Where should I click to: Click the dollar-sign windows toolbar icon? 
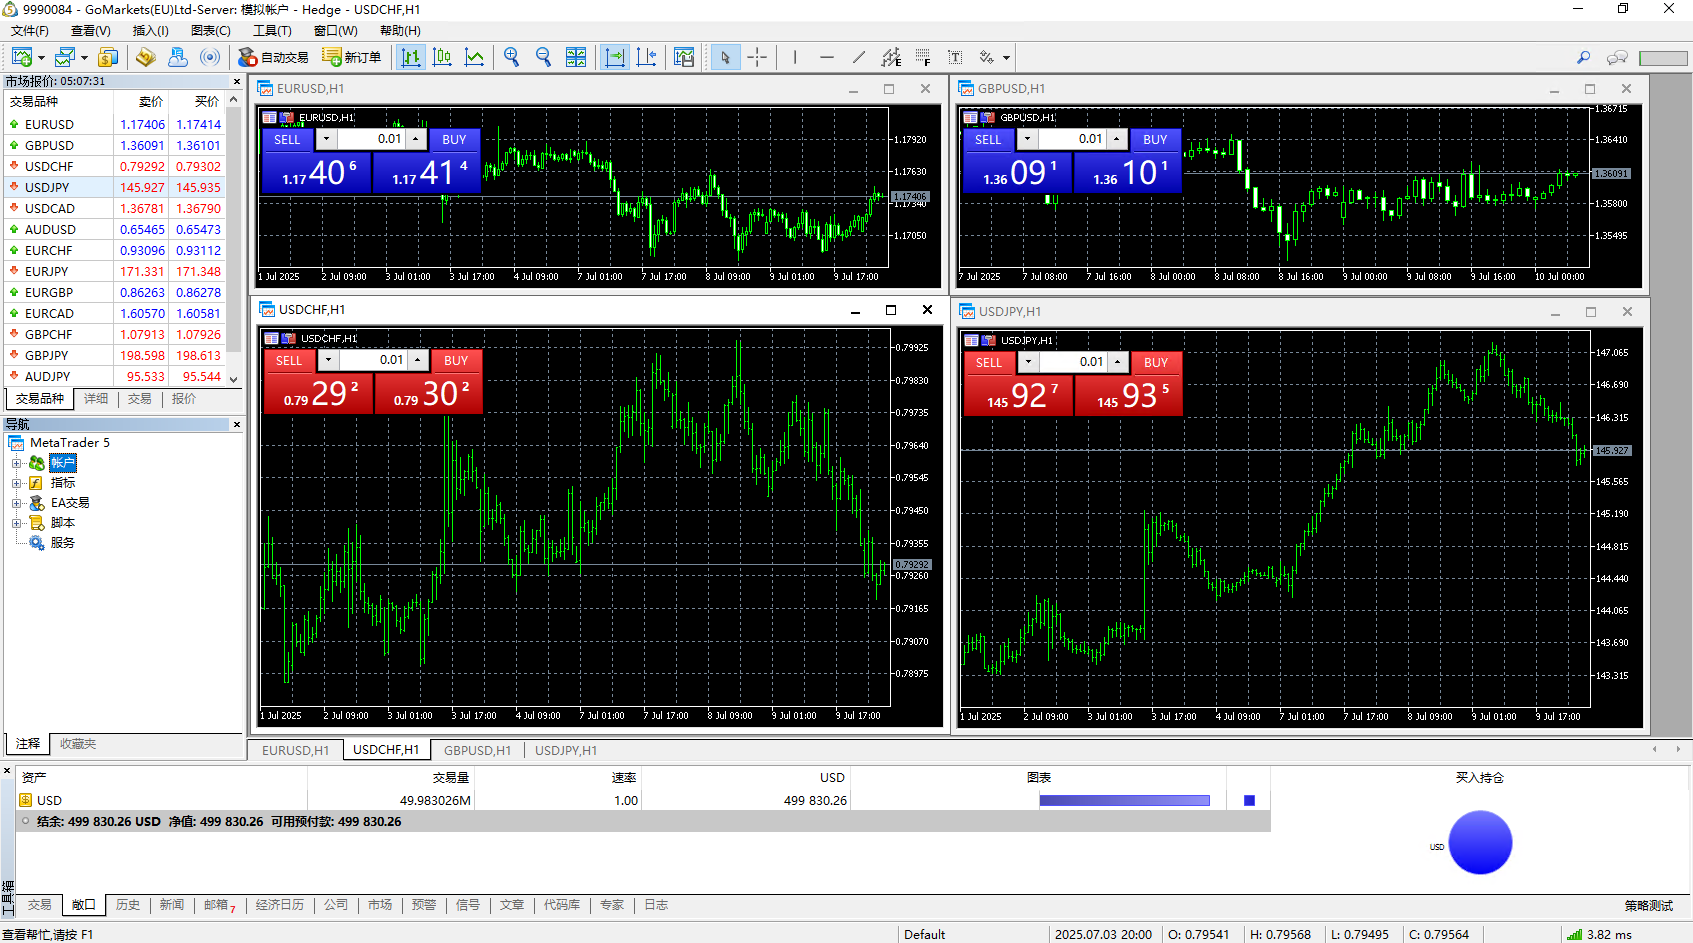[x=108, y=57]
